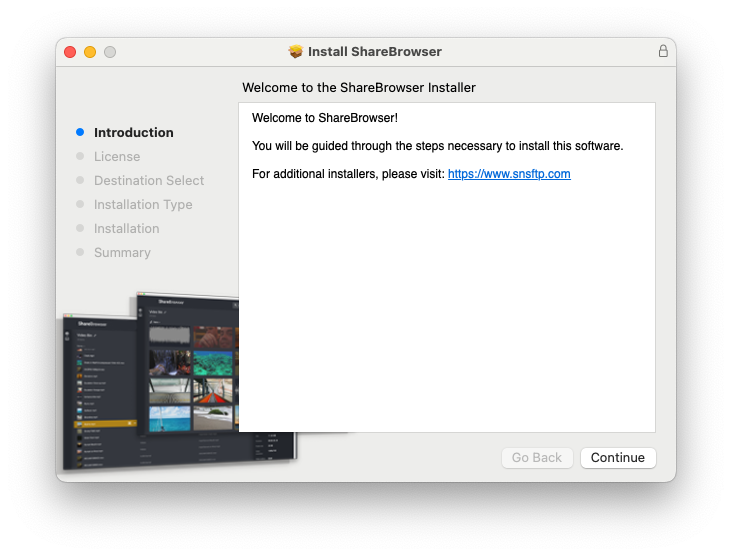Select the Installation step in sidebar

click(x=127, y=228)
